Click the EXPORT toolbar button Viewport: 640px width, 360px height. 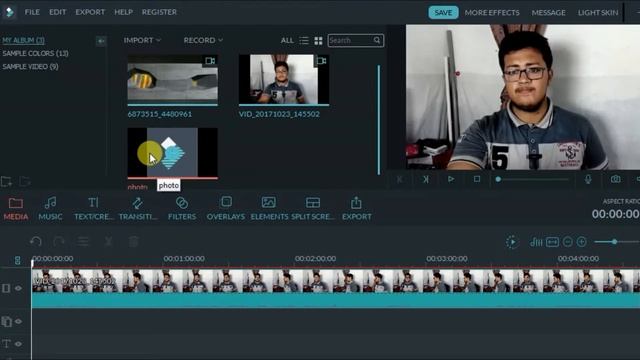pyautogui.click(x=356, y=209)
